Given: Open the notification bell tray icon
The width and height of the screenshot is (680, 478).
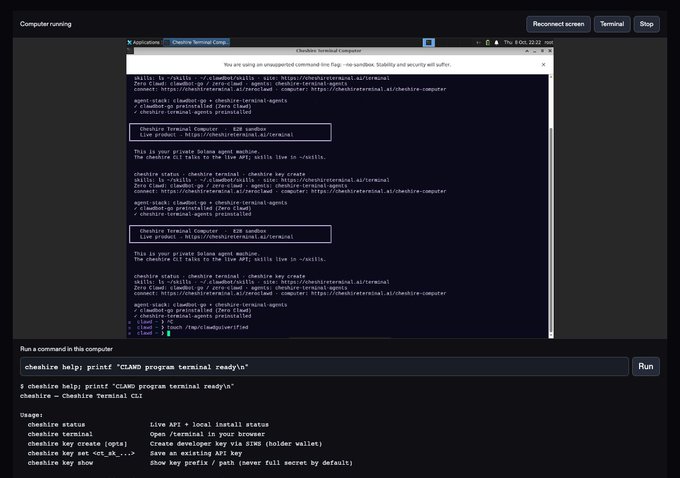Looking at the screenshot, I should 497,43.
